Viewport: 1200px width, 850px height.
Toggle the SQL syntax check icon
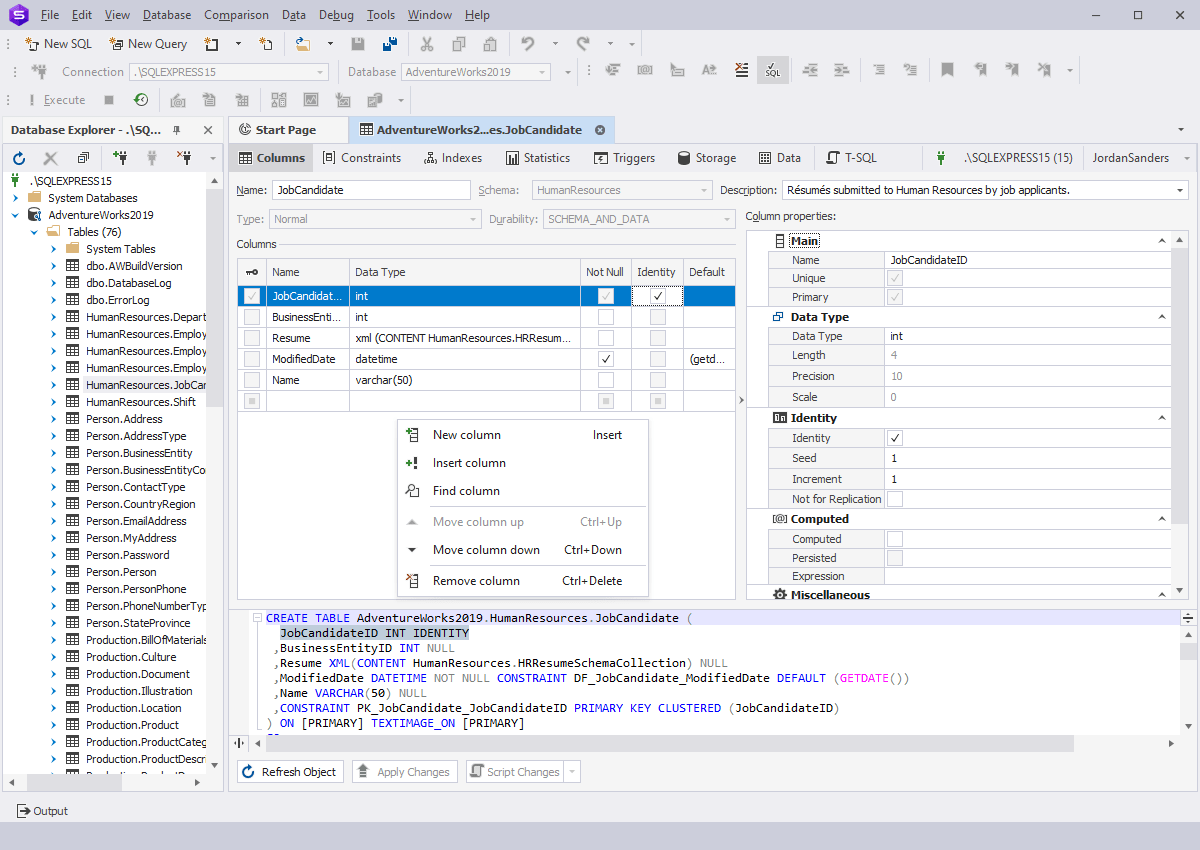[x=772, y=71]
